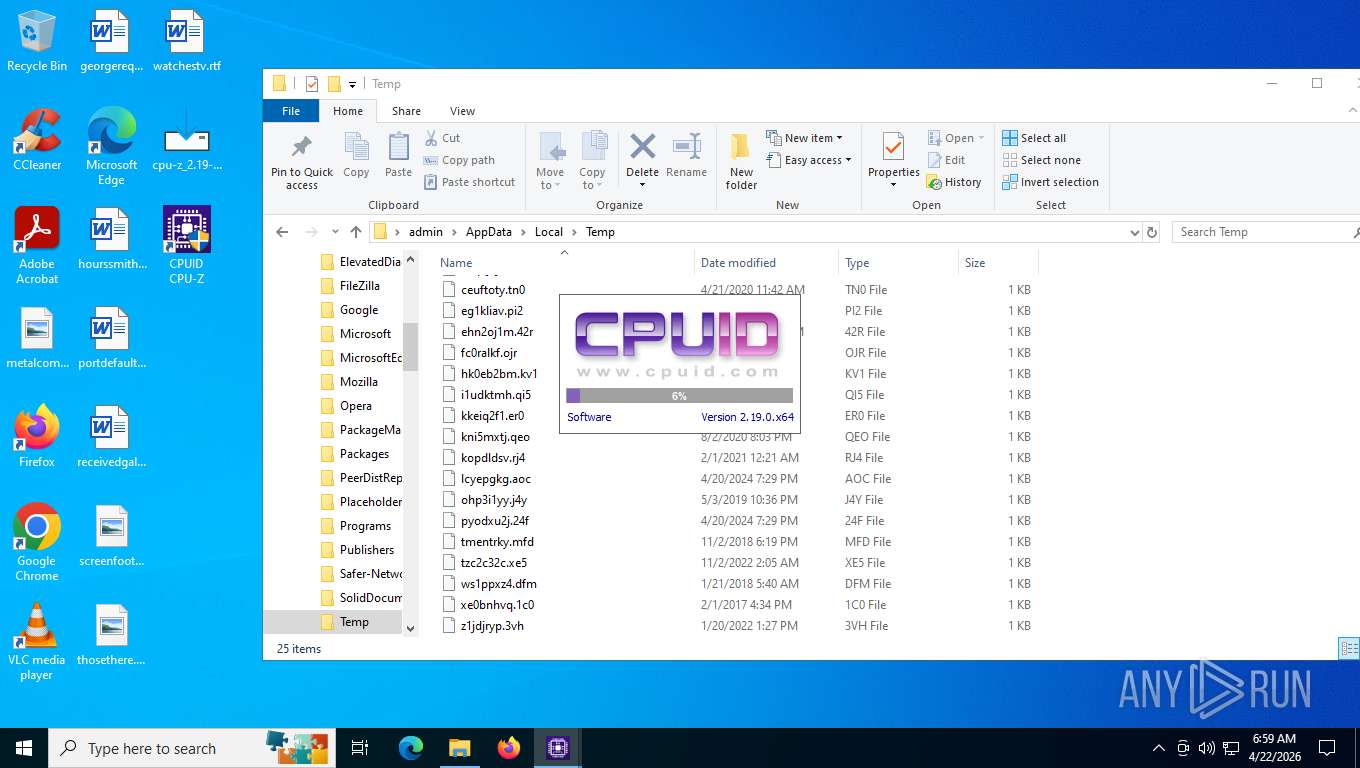Screen dimensions: 1360x768
Task: Select Google Chrome desktop icon
Action: tap(37, 542)
